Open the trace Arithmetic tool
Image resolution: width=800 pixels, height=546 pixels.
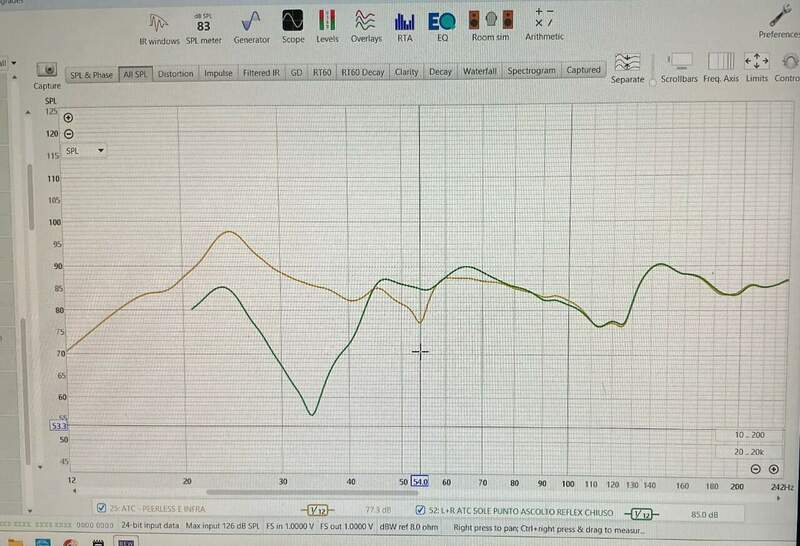coord(544,24)
